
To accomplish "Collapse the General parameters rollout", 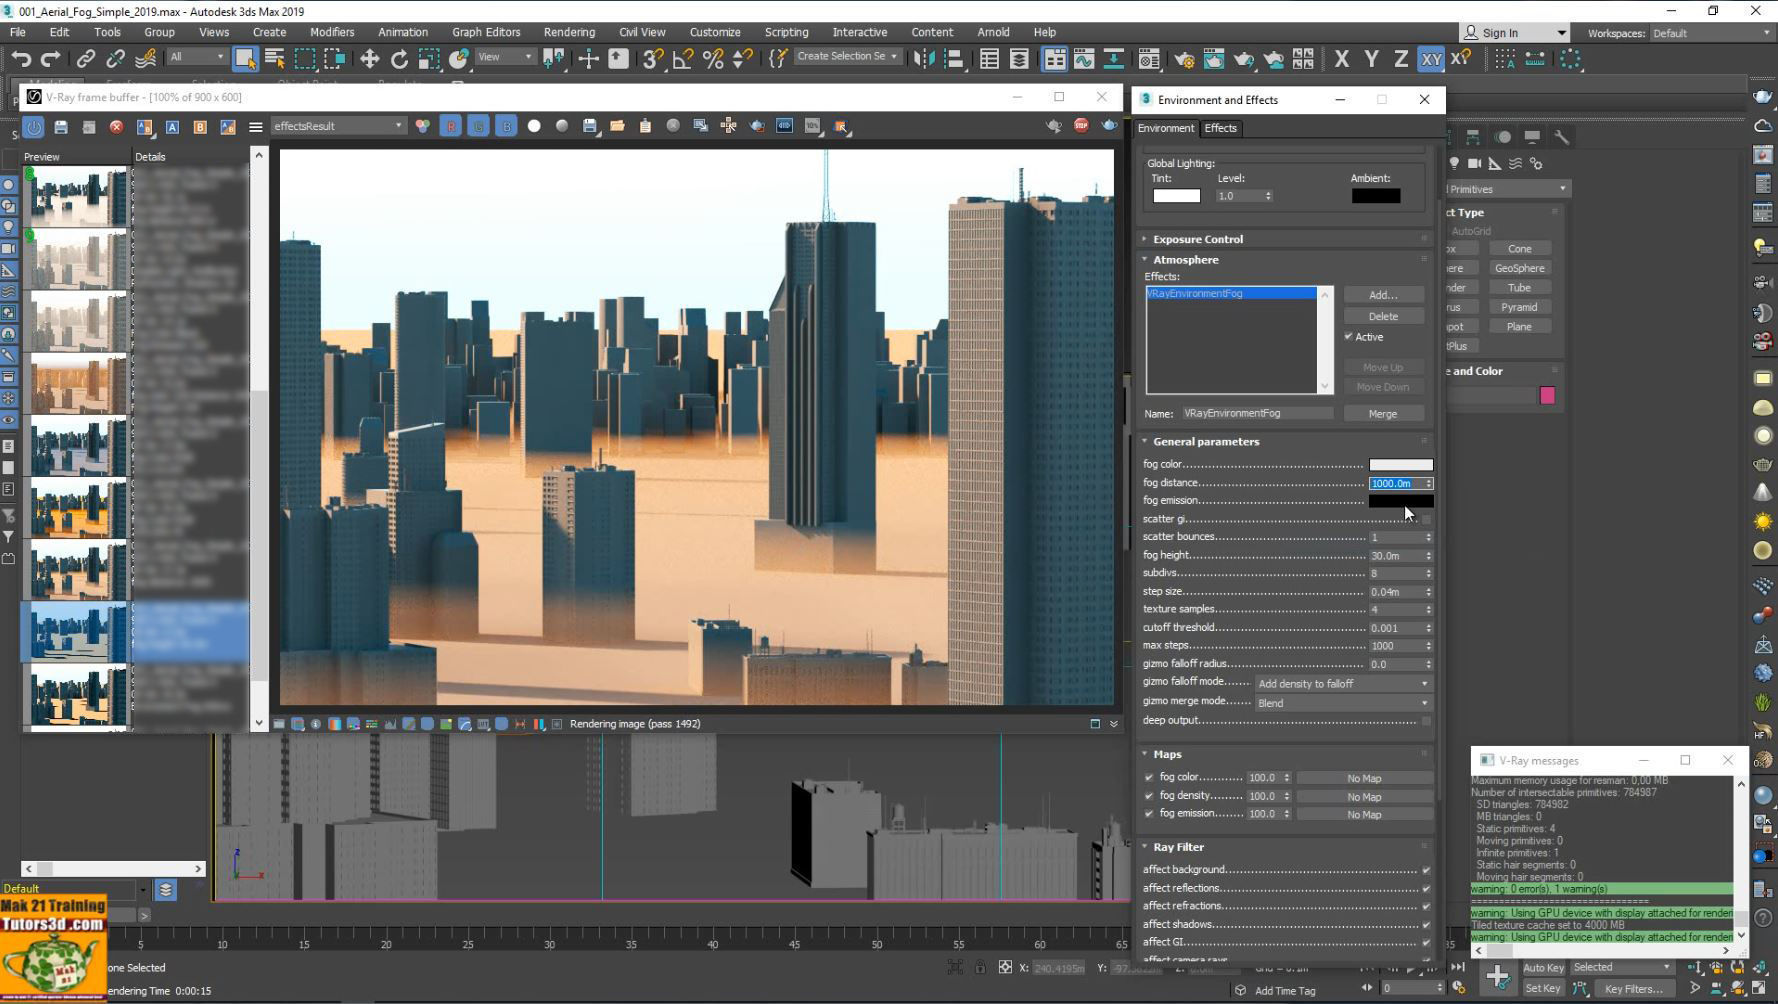I will (x=1205, y=441).
